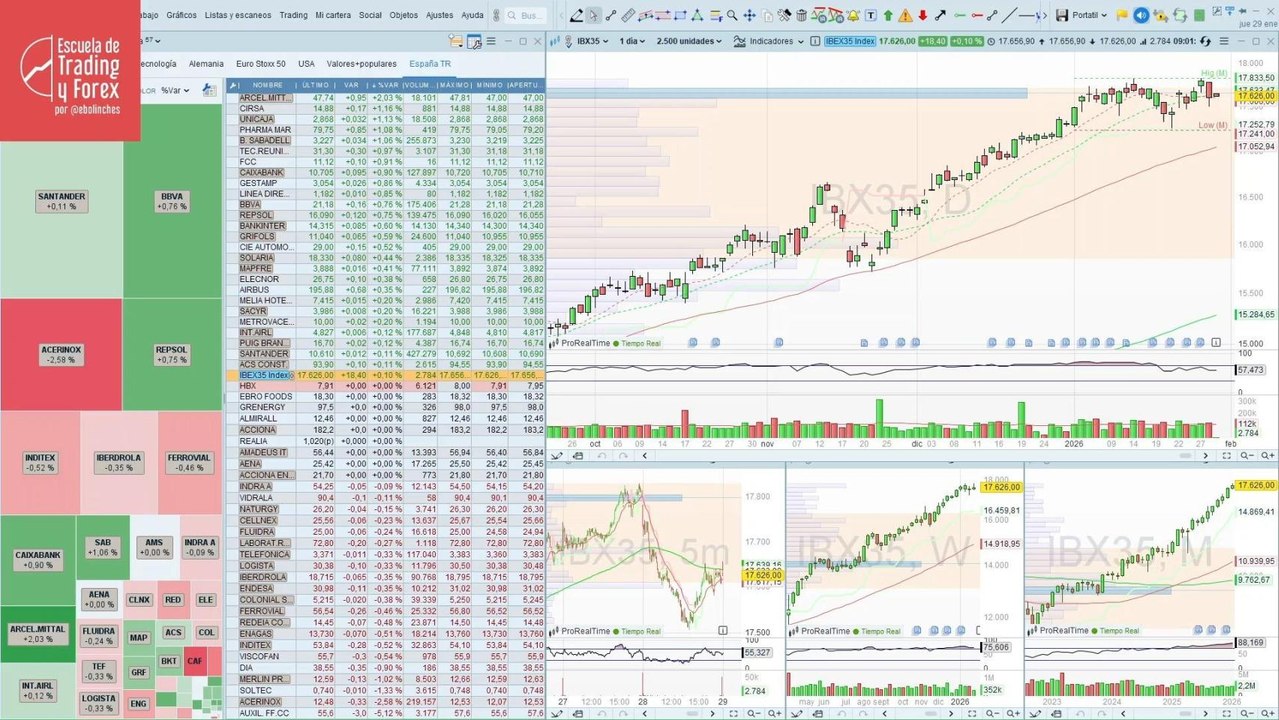
Task: Click the heatmap wrench settings icon
Action: (x=209, y=89)
